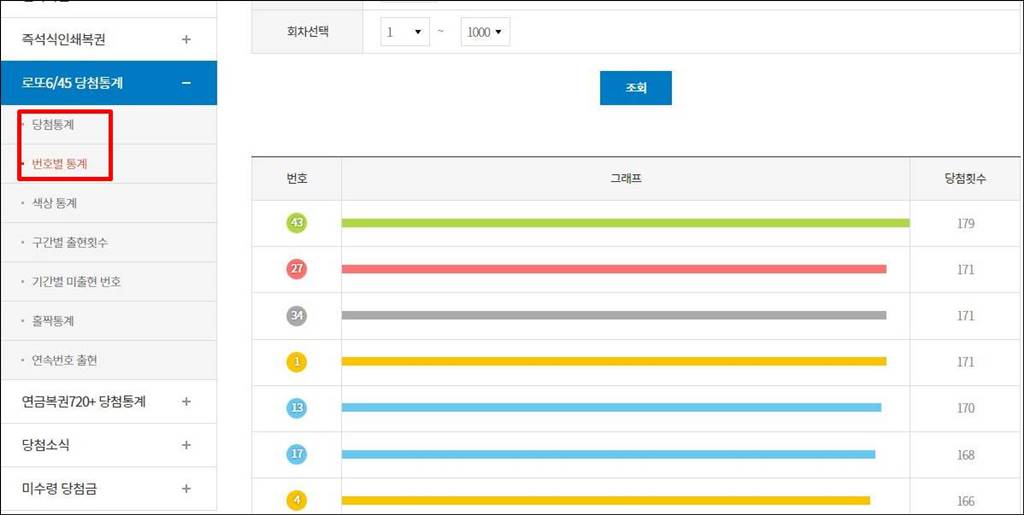Click the 그래프 column header
Screen dimensions: 1024x515
[x=626, y=179]
